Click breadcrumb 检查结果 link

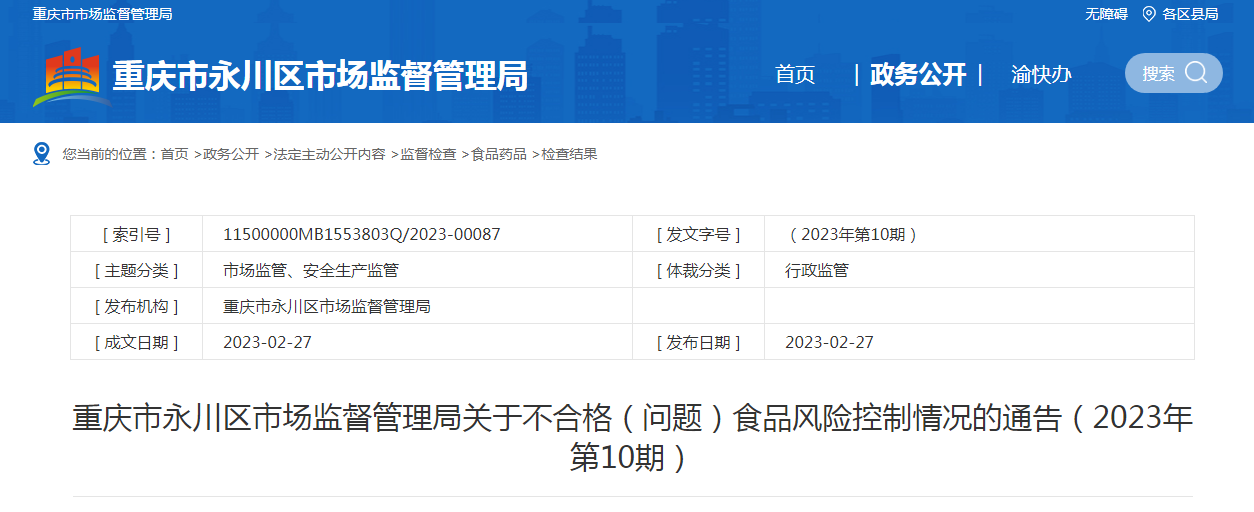[x=569, y=154]
